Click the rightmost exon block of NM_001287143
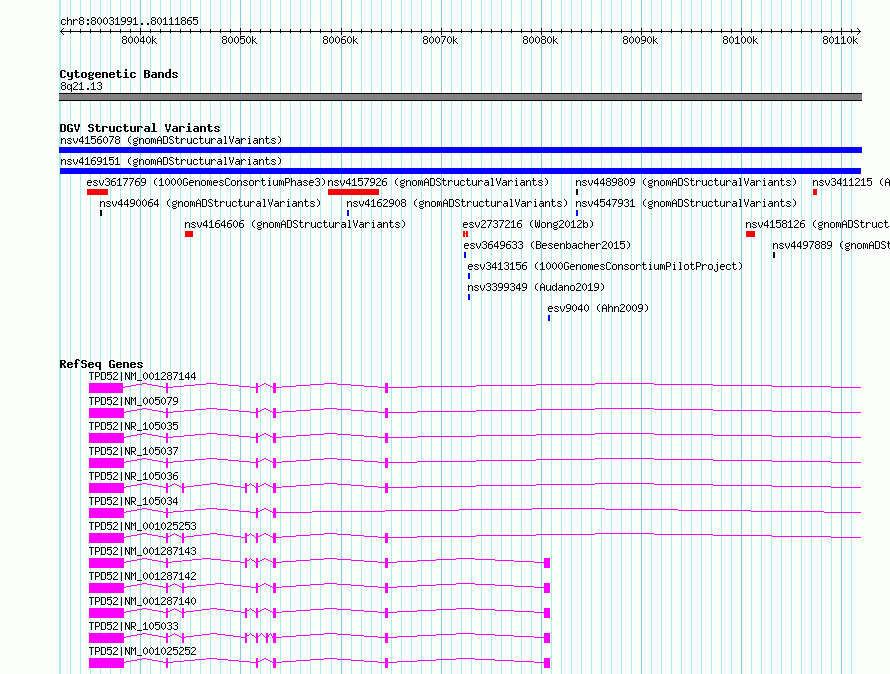890x674 pixels. coord(547,563)
